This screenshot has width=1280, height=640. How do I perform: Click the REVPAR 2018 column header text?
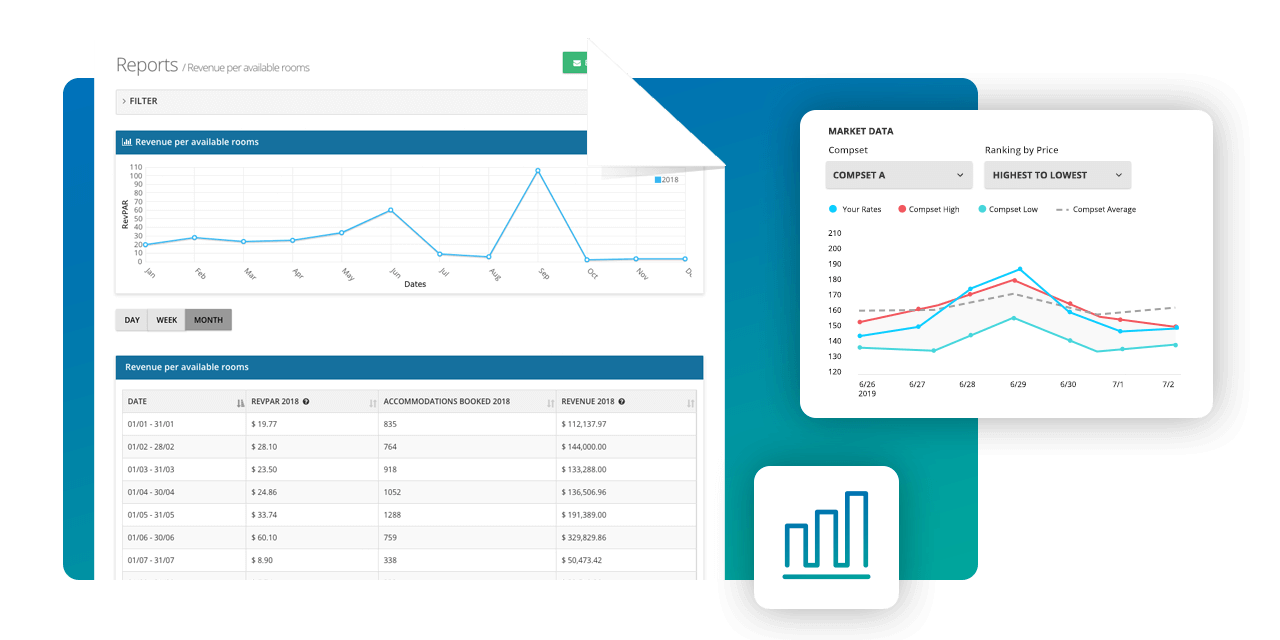tap(275, 402)
